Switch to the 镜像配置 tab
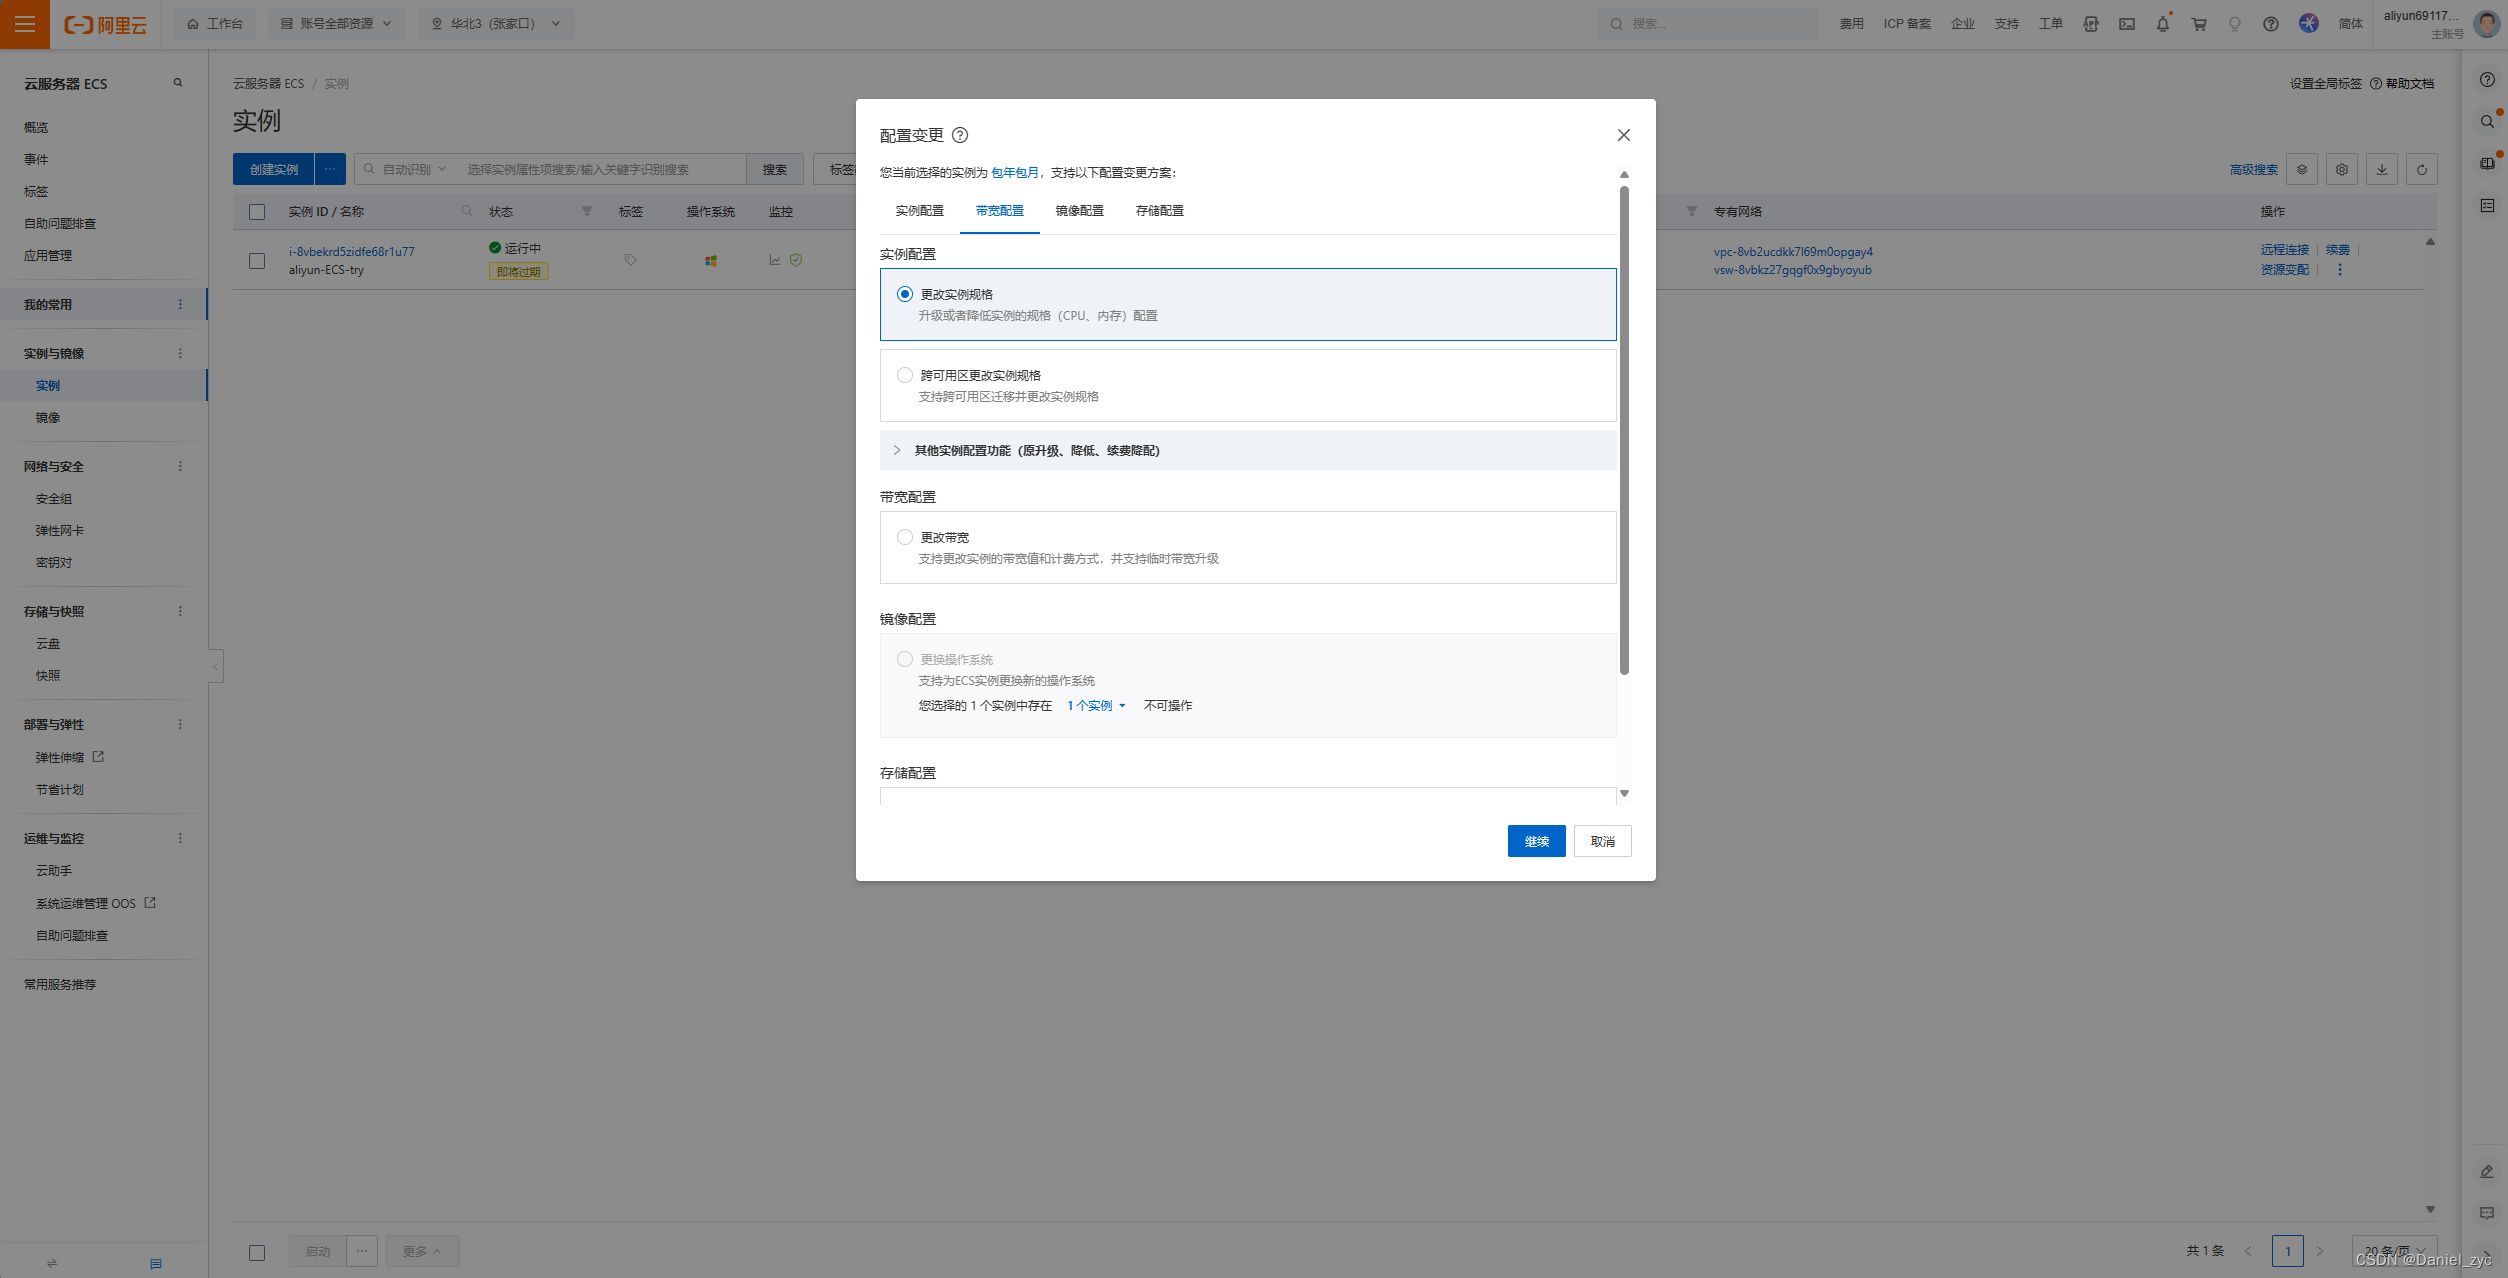 coord(1079,211)
